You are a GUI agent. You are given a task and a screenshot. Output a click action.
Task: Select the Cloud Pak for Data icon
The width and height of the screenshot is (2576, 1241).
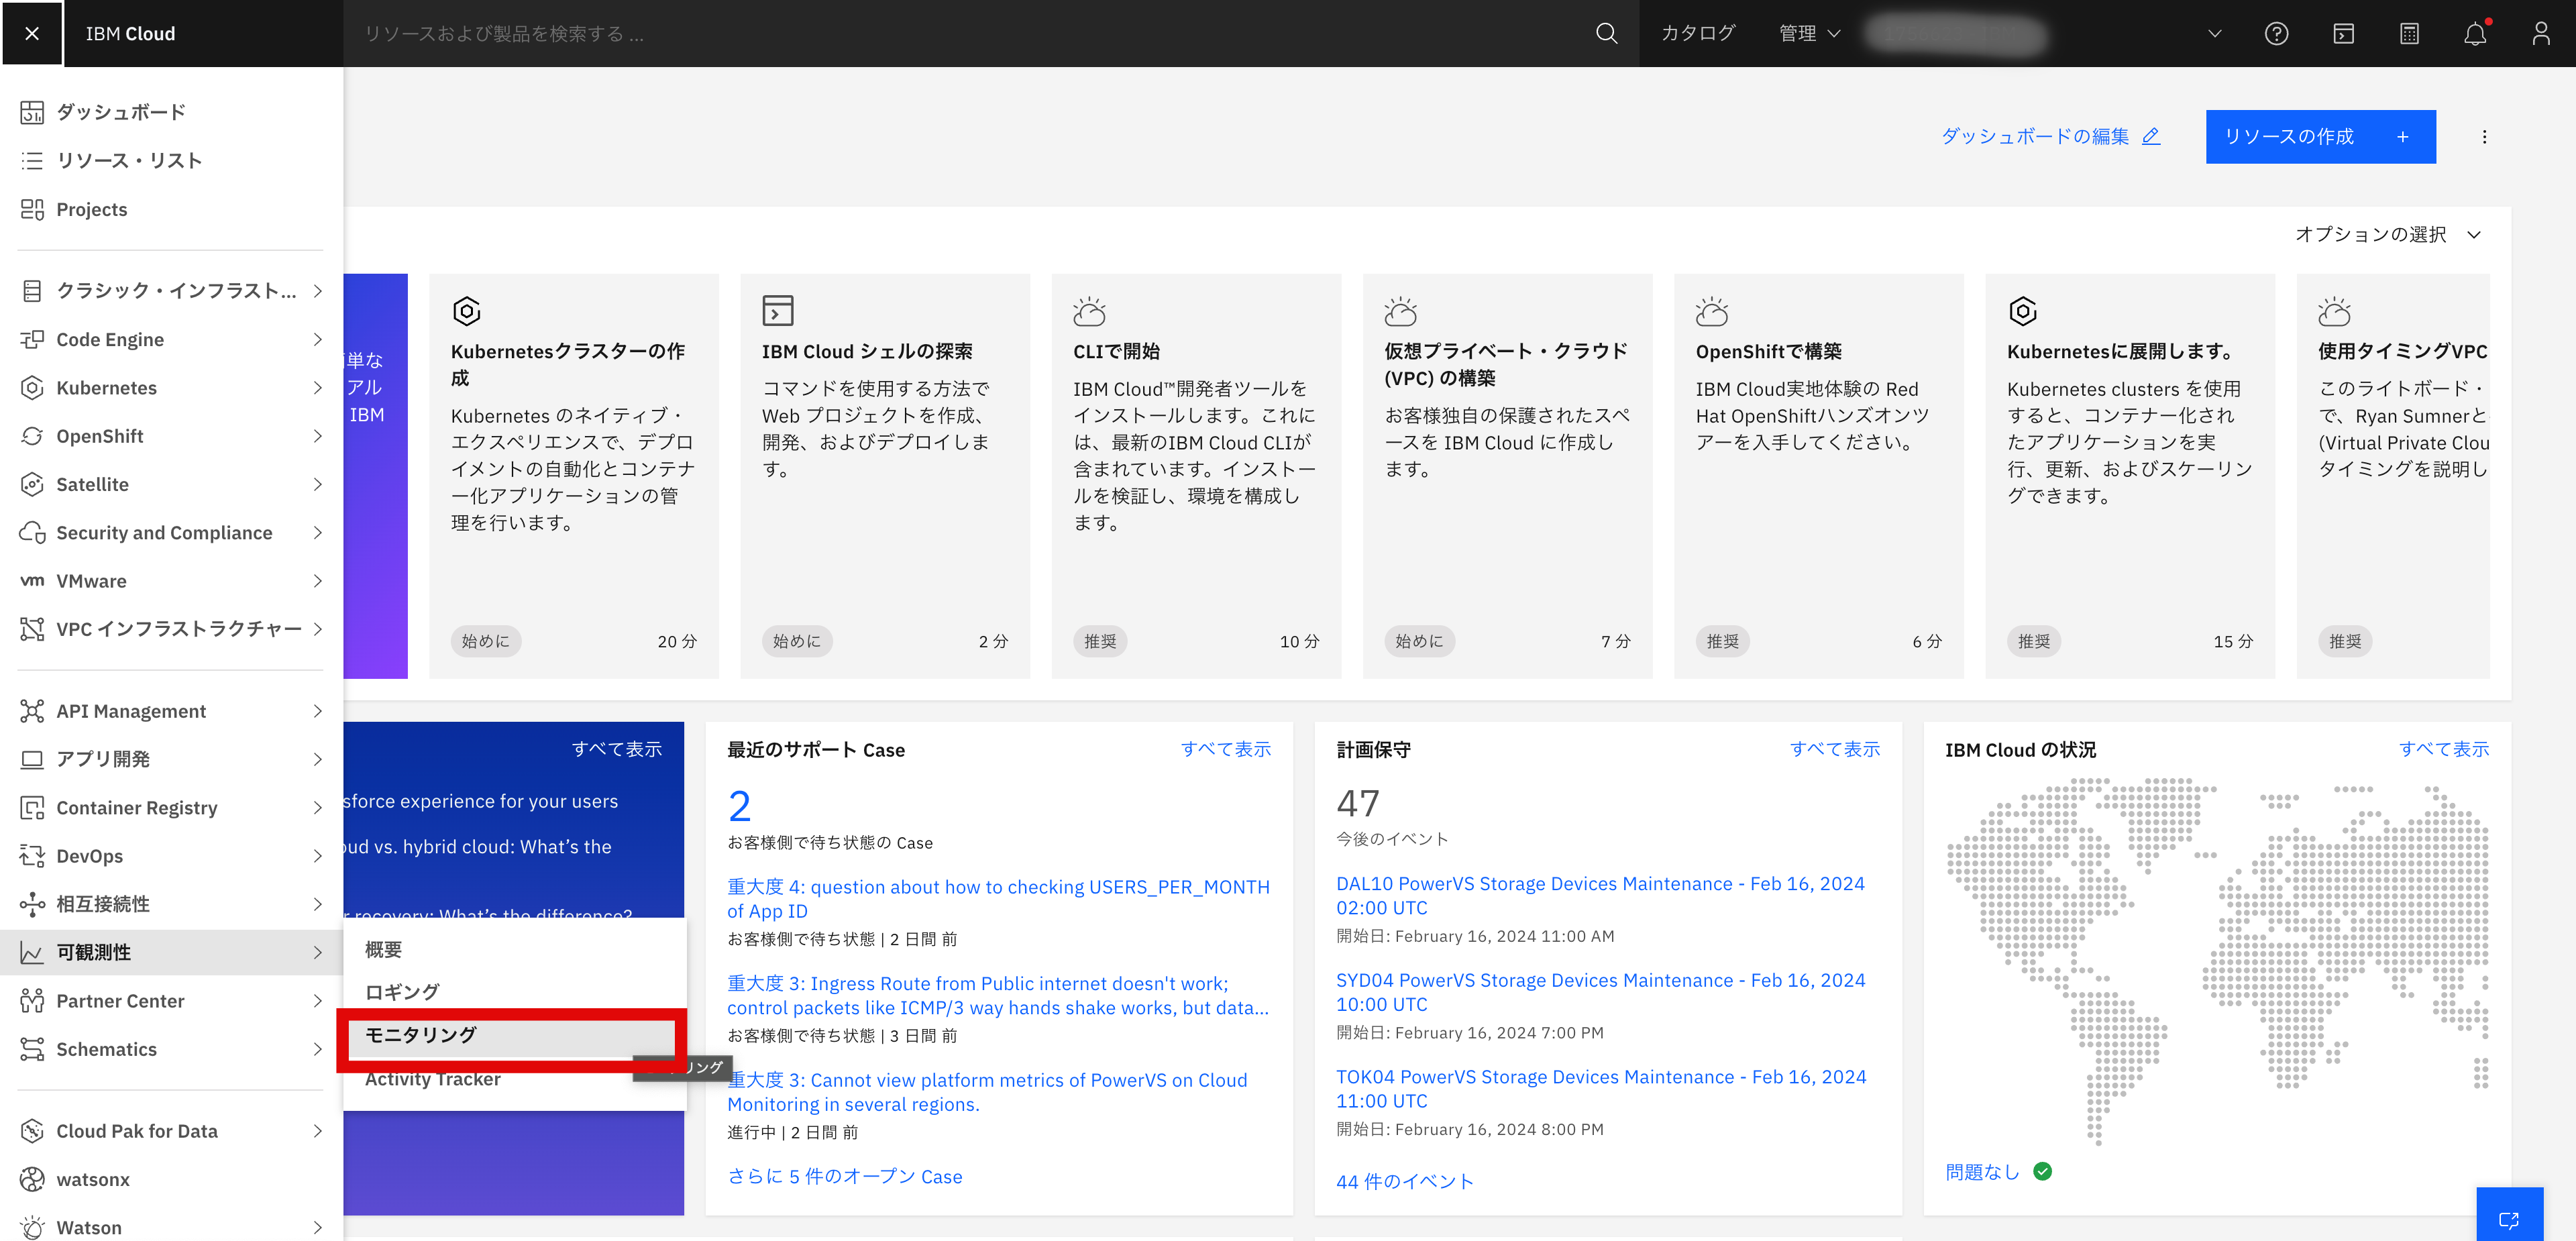[33, 1130]
